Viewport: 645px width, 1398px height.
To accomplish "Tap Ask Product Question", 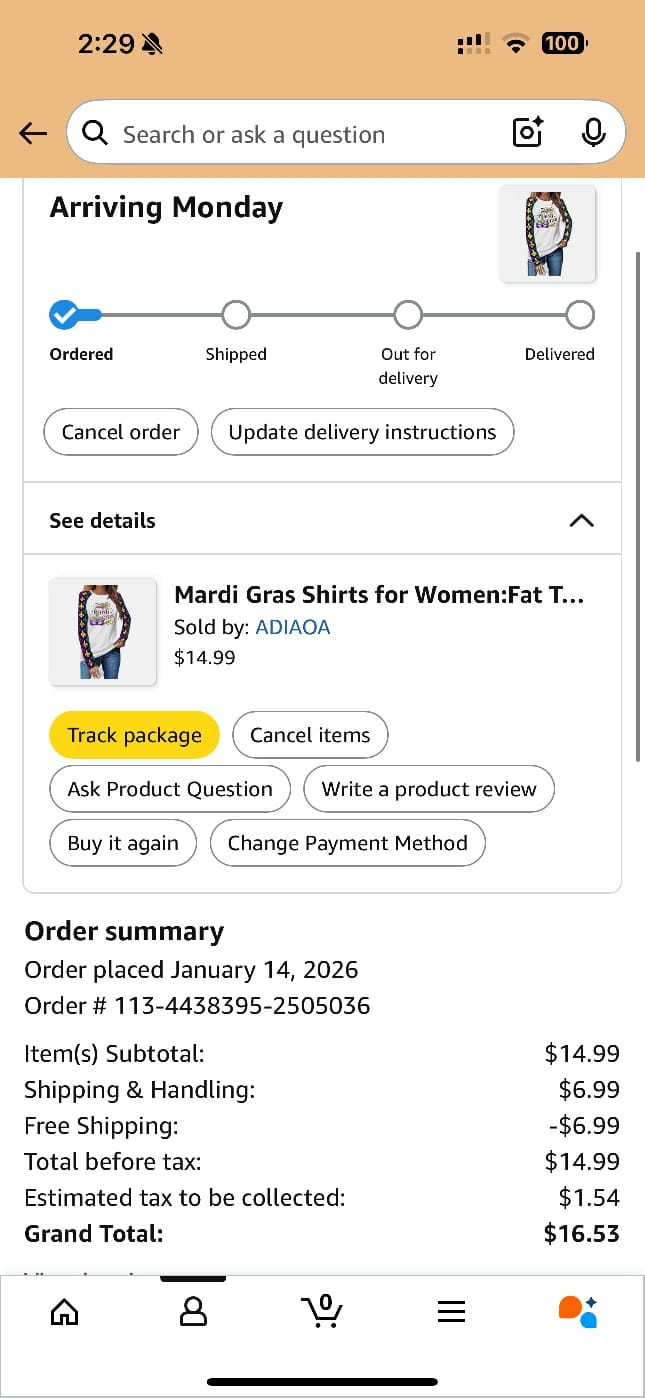I will [x=170, y=789].
